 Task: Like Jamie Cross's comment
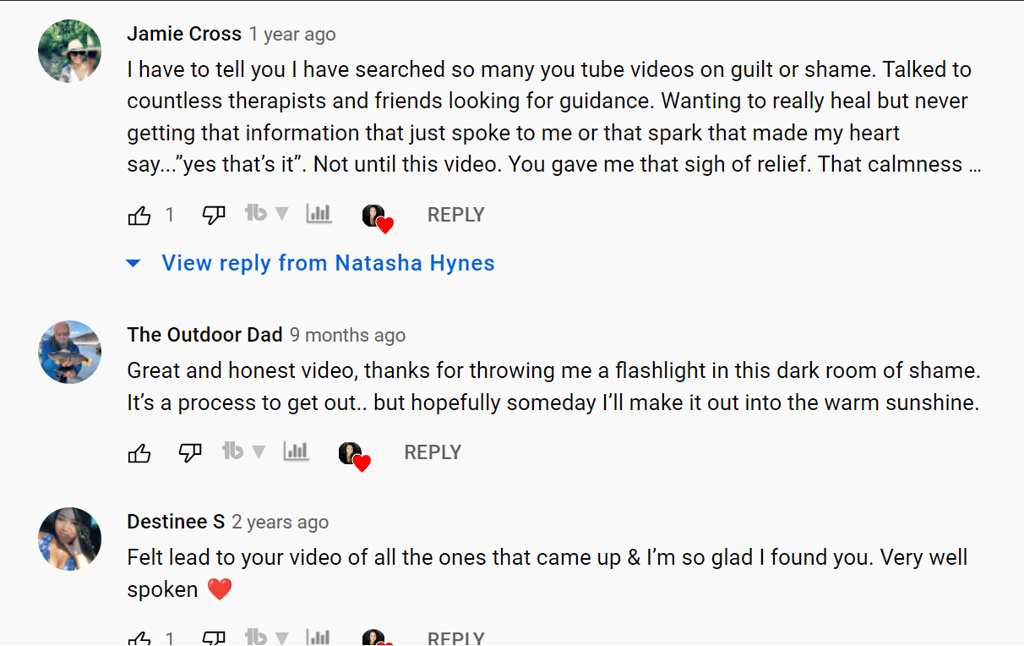click(x=140, y=215)
